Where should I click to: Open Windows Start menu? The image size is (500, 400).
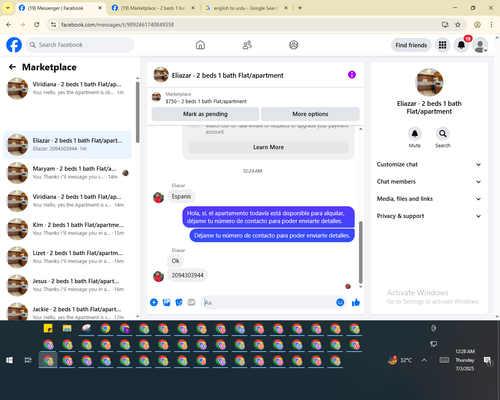(x=9, y=360)
